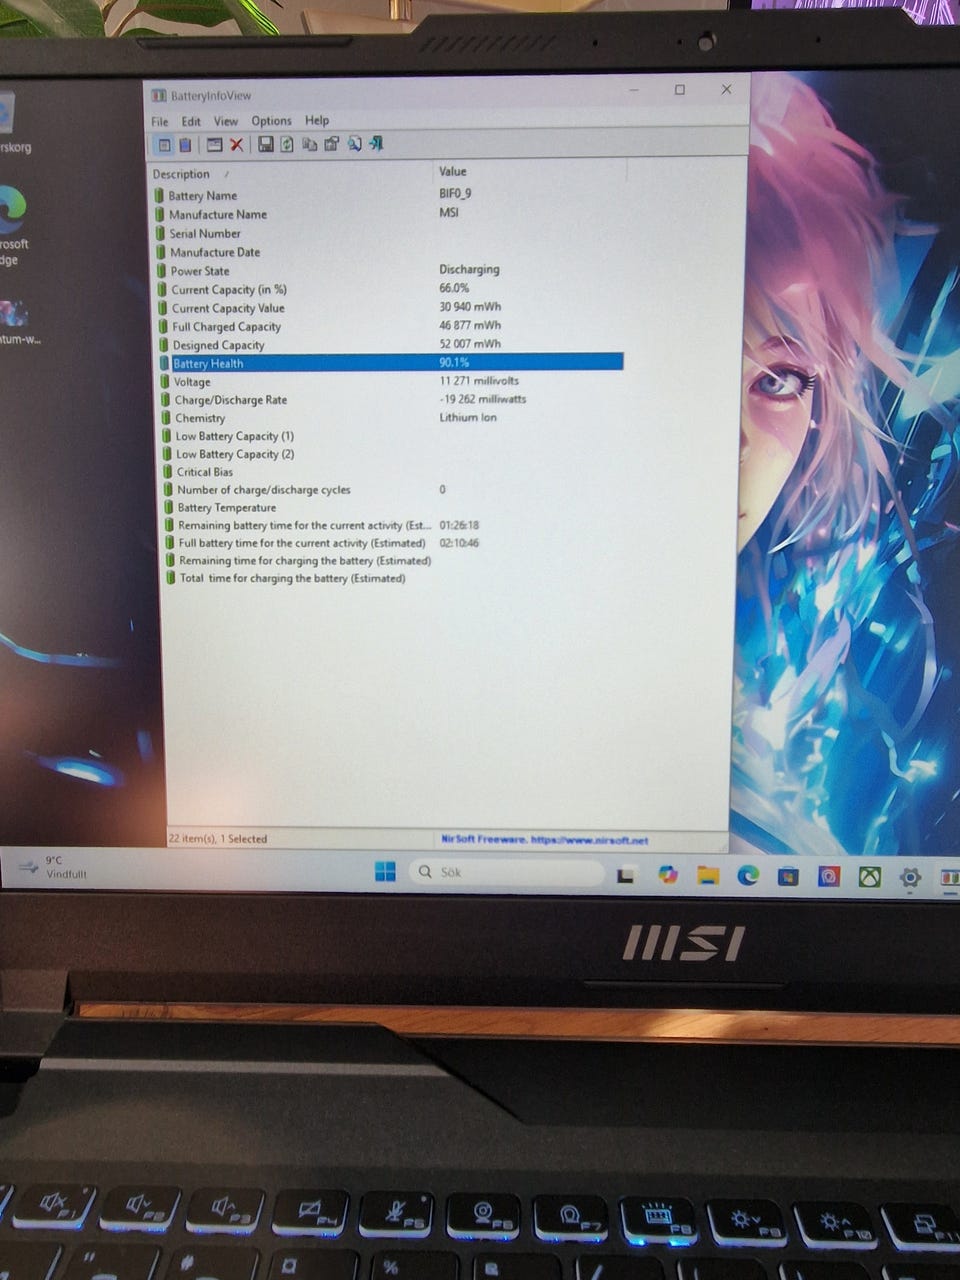Viewport: 960px width, 1280px height.
Task: Click the 46 877 mWh value
Action: click(x=470, y=325)
